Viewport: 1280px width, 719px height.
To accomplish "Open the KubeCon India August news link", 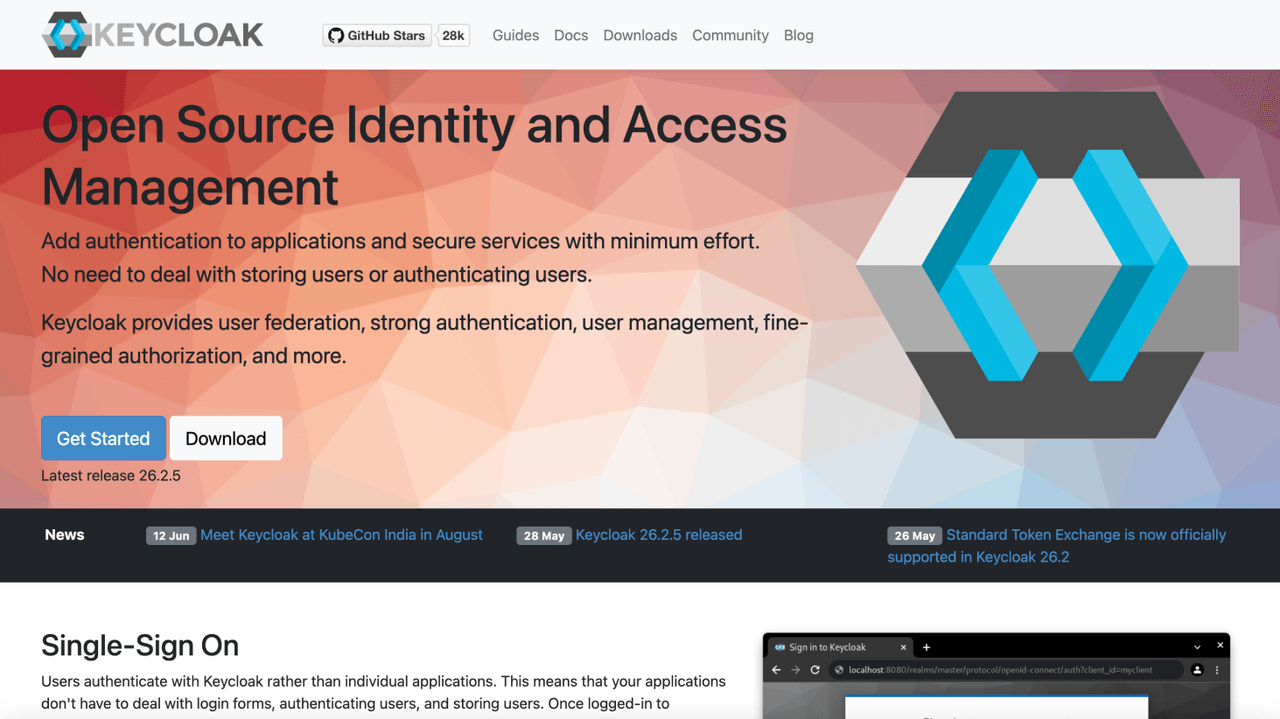I will (341, 534).
